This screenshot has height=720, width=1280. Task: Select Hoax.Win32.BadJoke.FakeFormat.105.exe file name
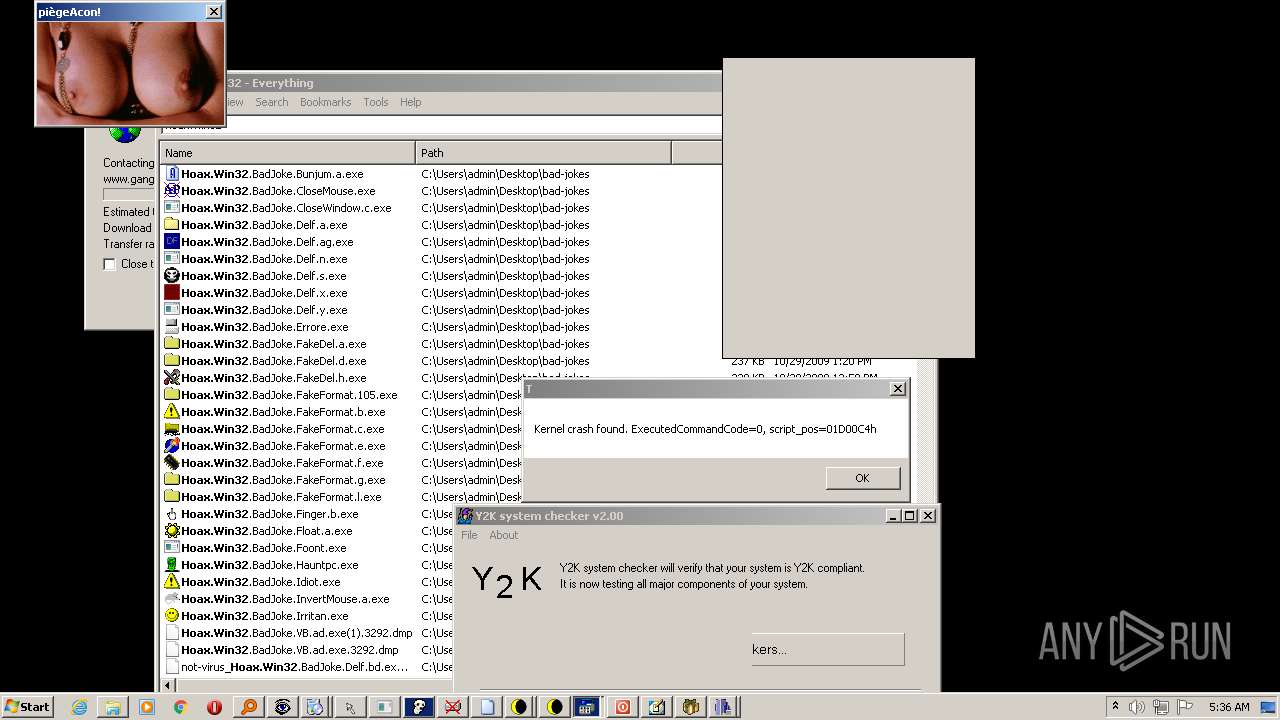pos(289,395)
